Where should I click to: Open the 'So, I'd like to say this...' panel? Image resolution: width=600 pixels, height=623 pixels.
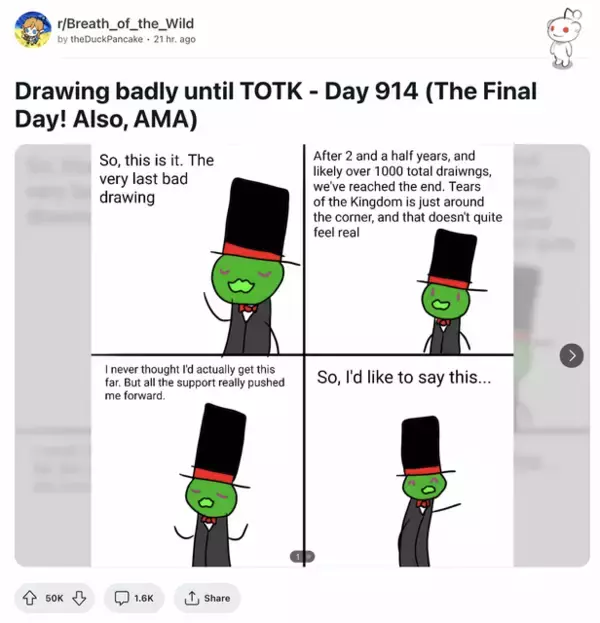[x=409, y=461]
